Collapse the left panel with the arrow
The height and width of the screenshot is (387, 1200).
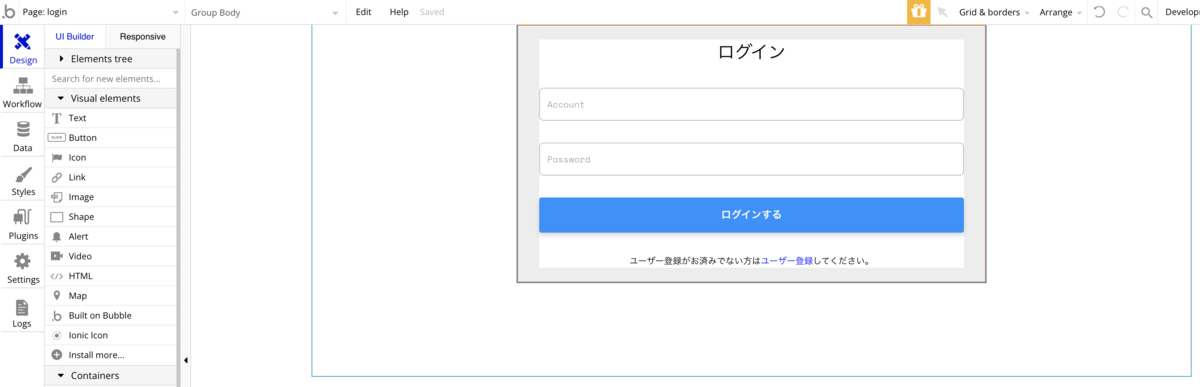(x=185, y=360)
